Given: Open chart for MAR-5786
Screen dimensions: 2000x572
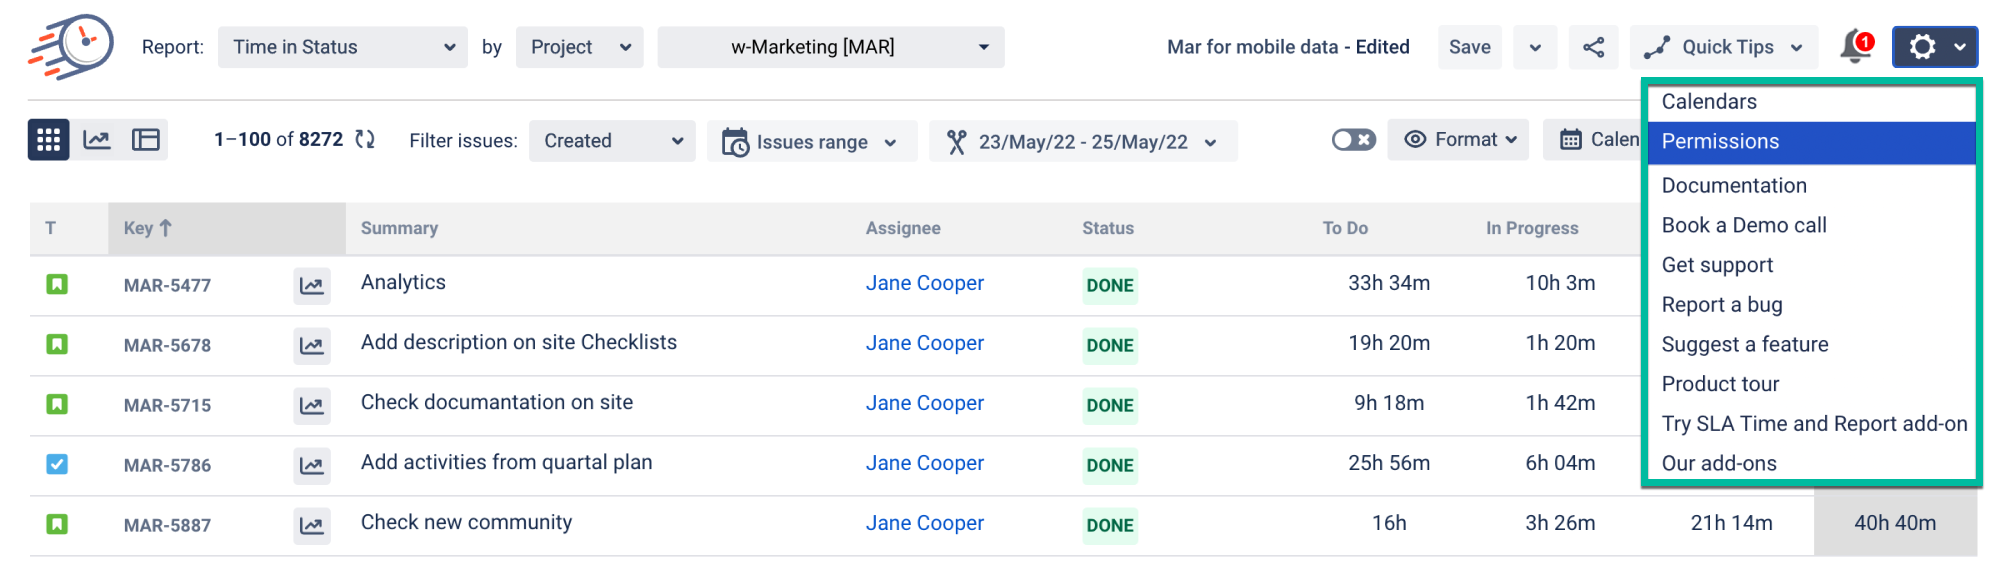Looking at the screenshot, I should pyautogui.click(x=312, y=466).
